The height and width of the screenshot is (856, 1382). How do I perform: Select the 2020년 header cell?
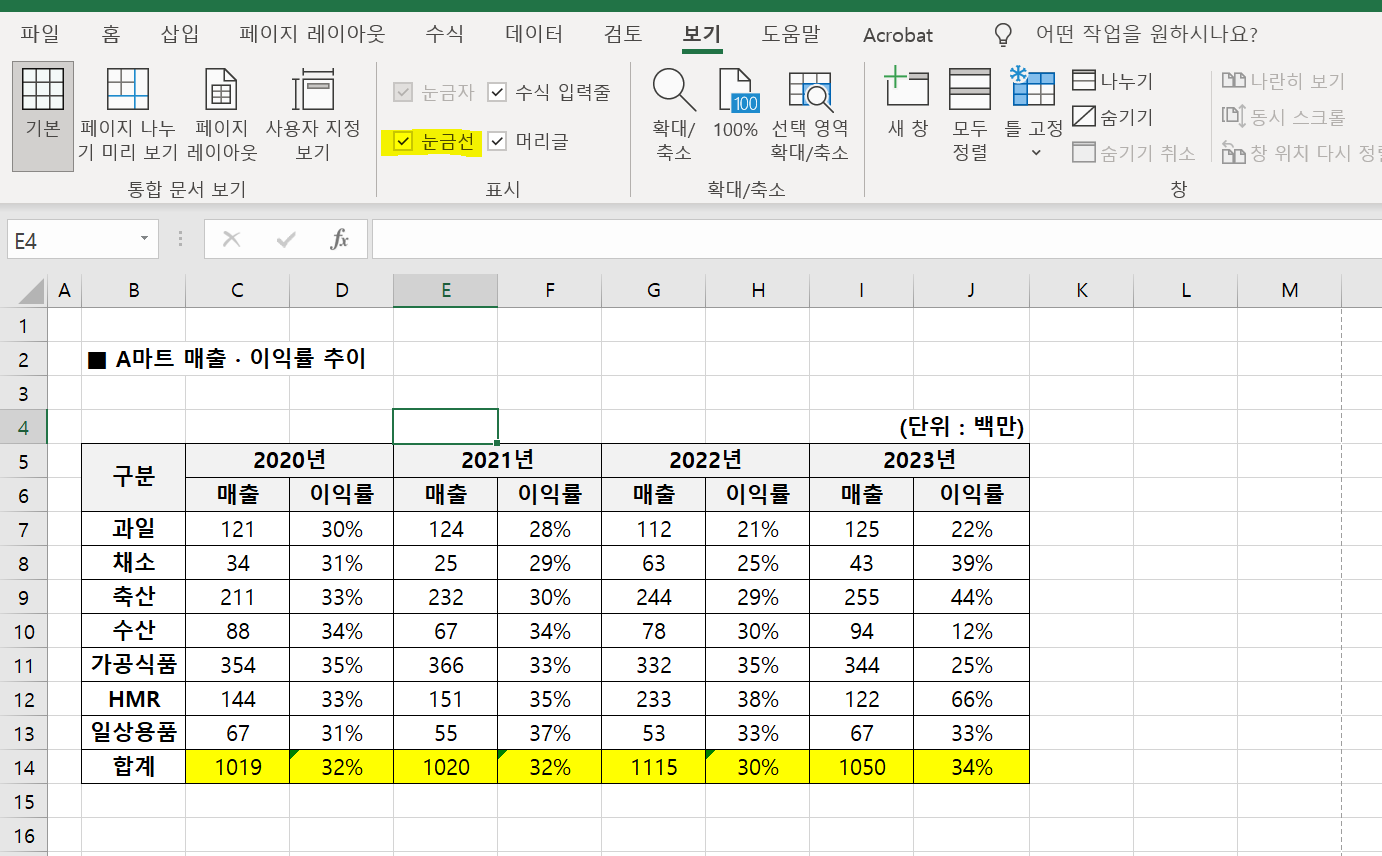click(x=290, y=460)
